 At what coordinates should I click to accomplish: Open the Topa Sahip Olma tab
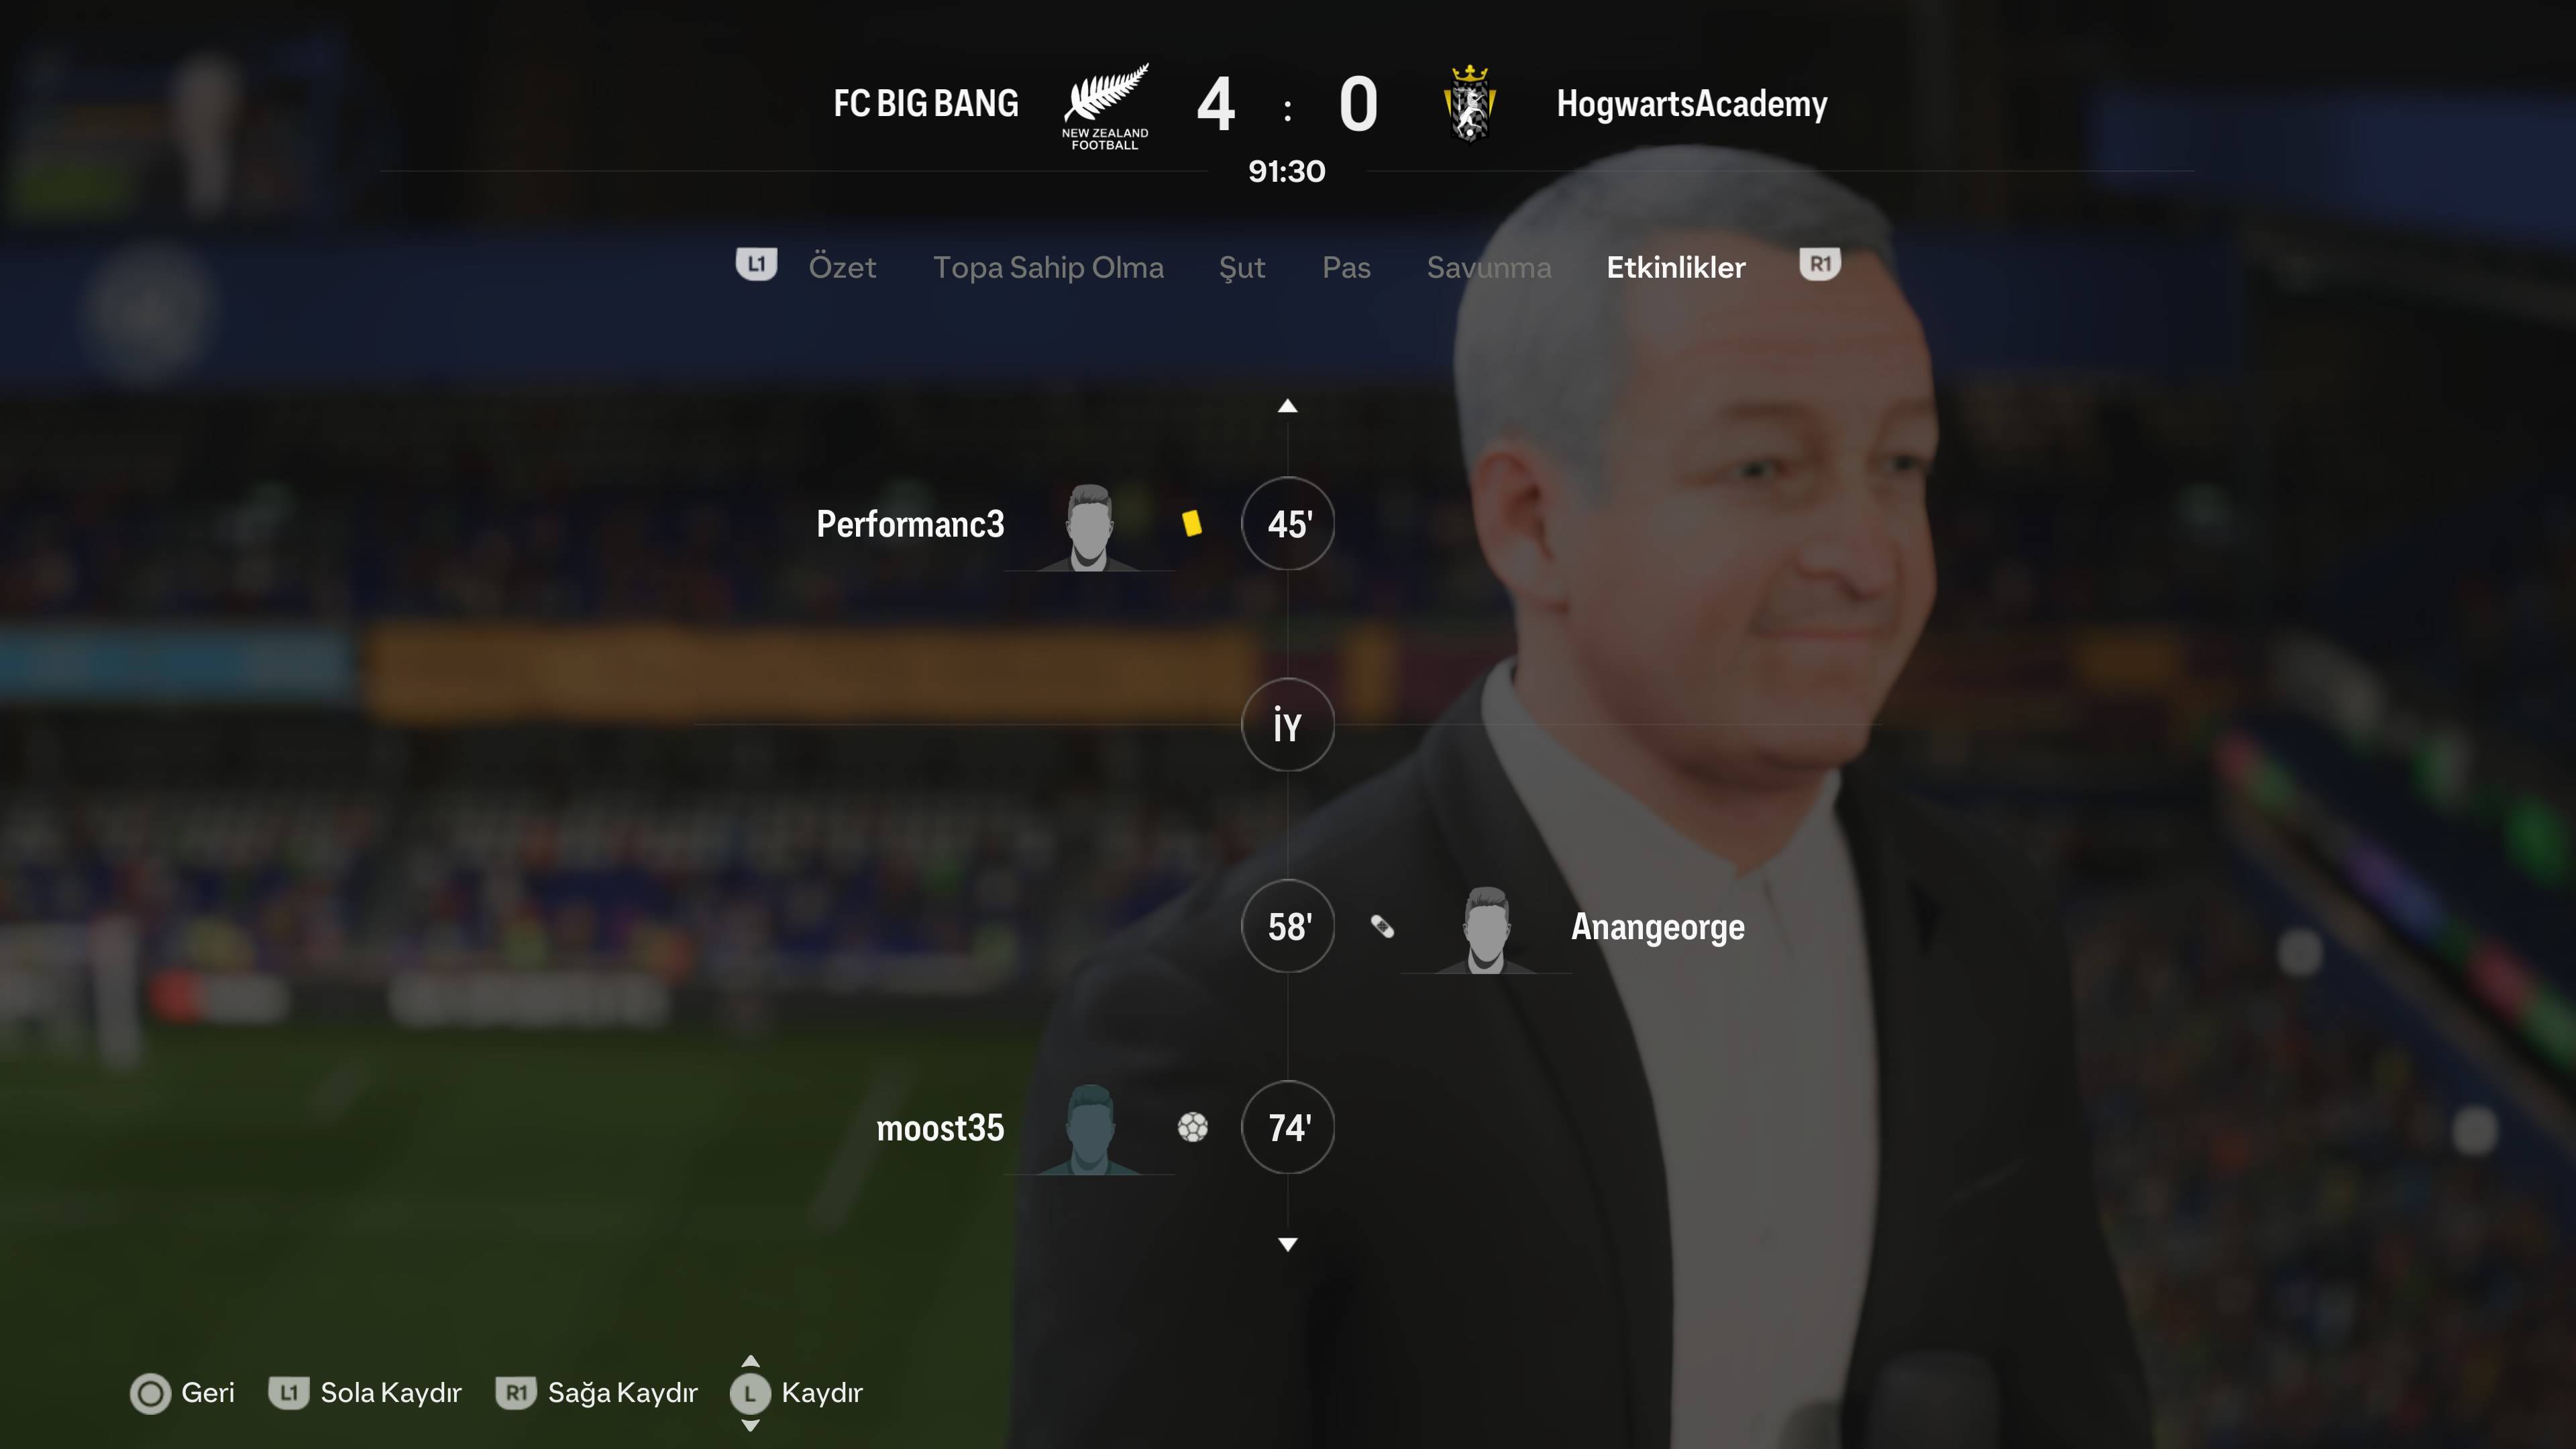coord(1048,267)
